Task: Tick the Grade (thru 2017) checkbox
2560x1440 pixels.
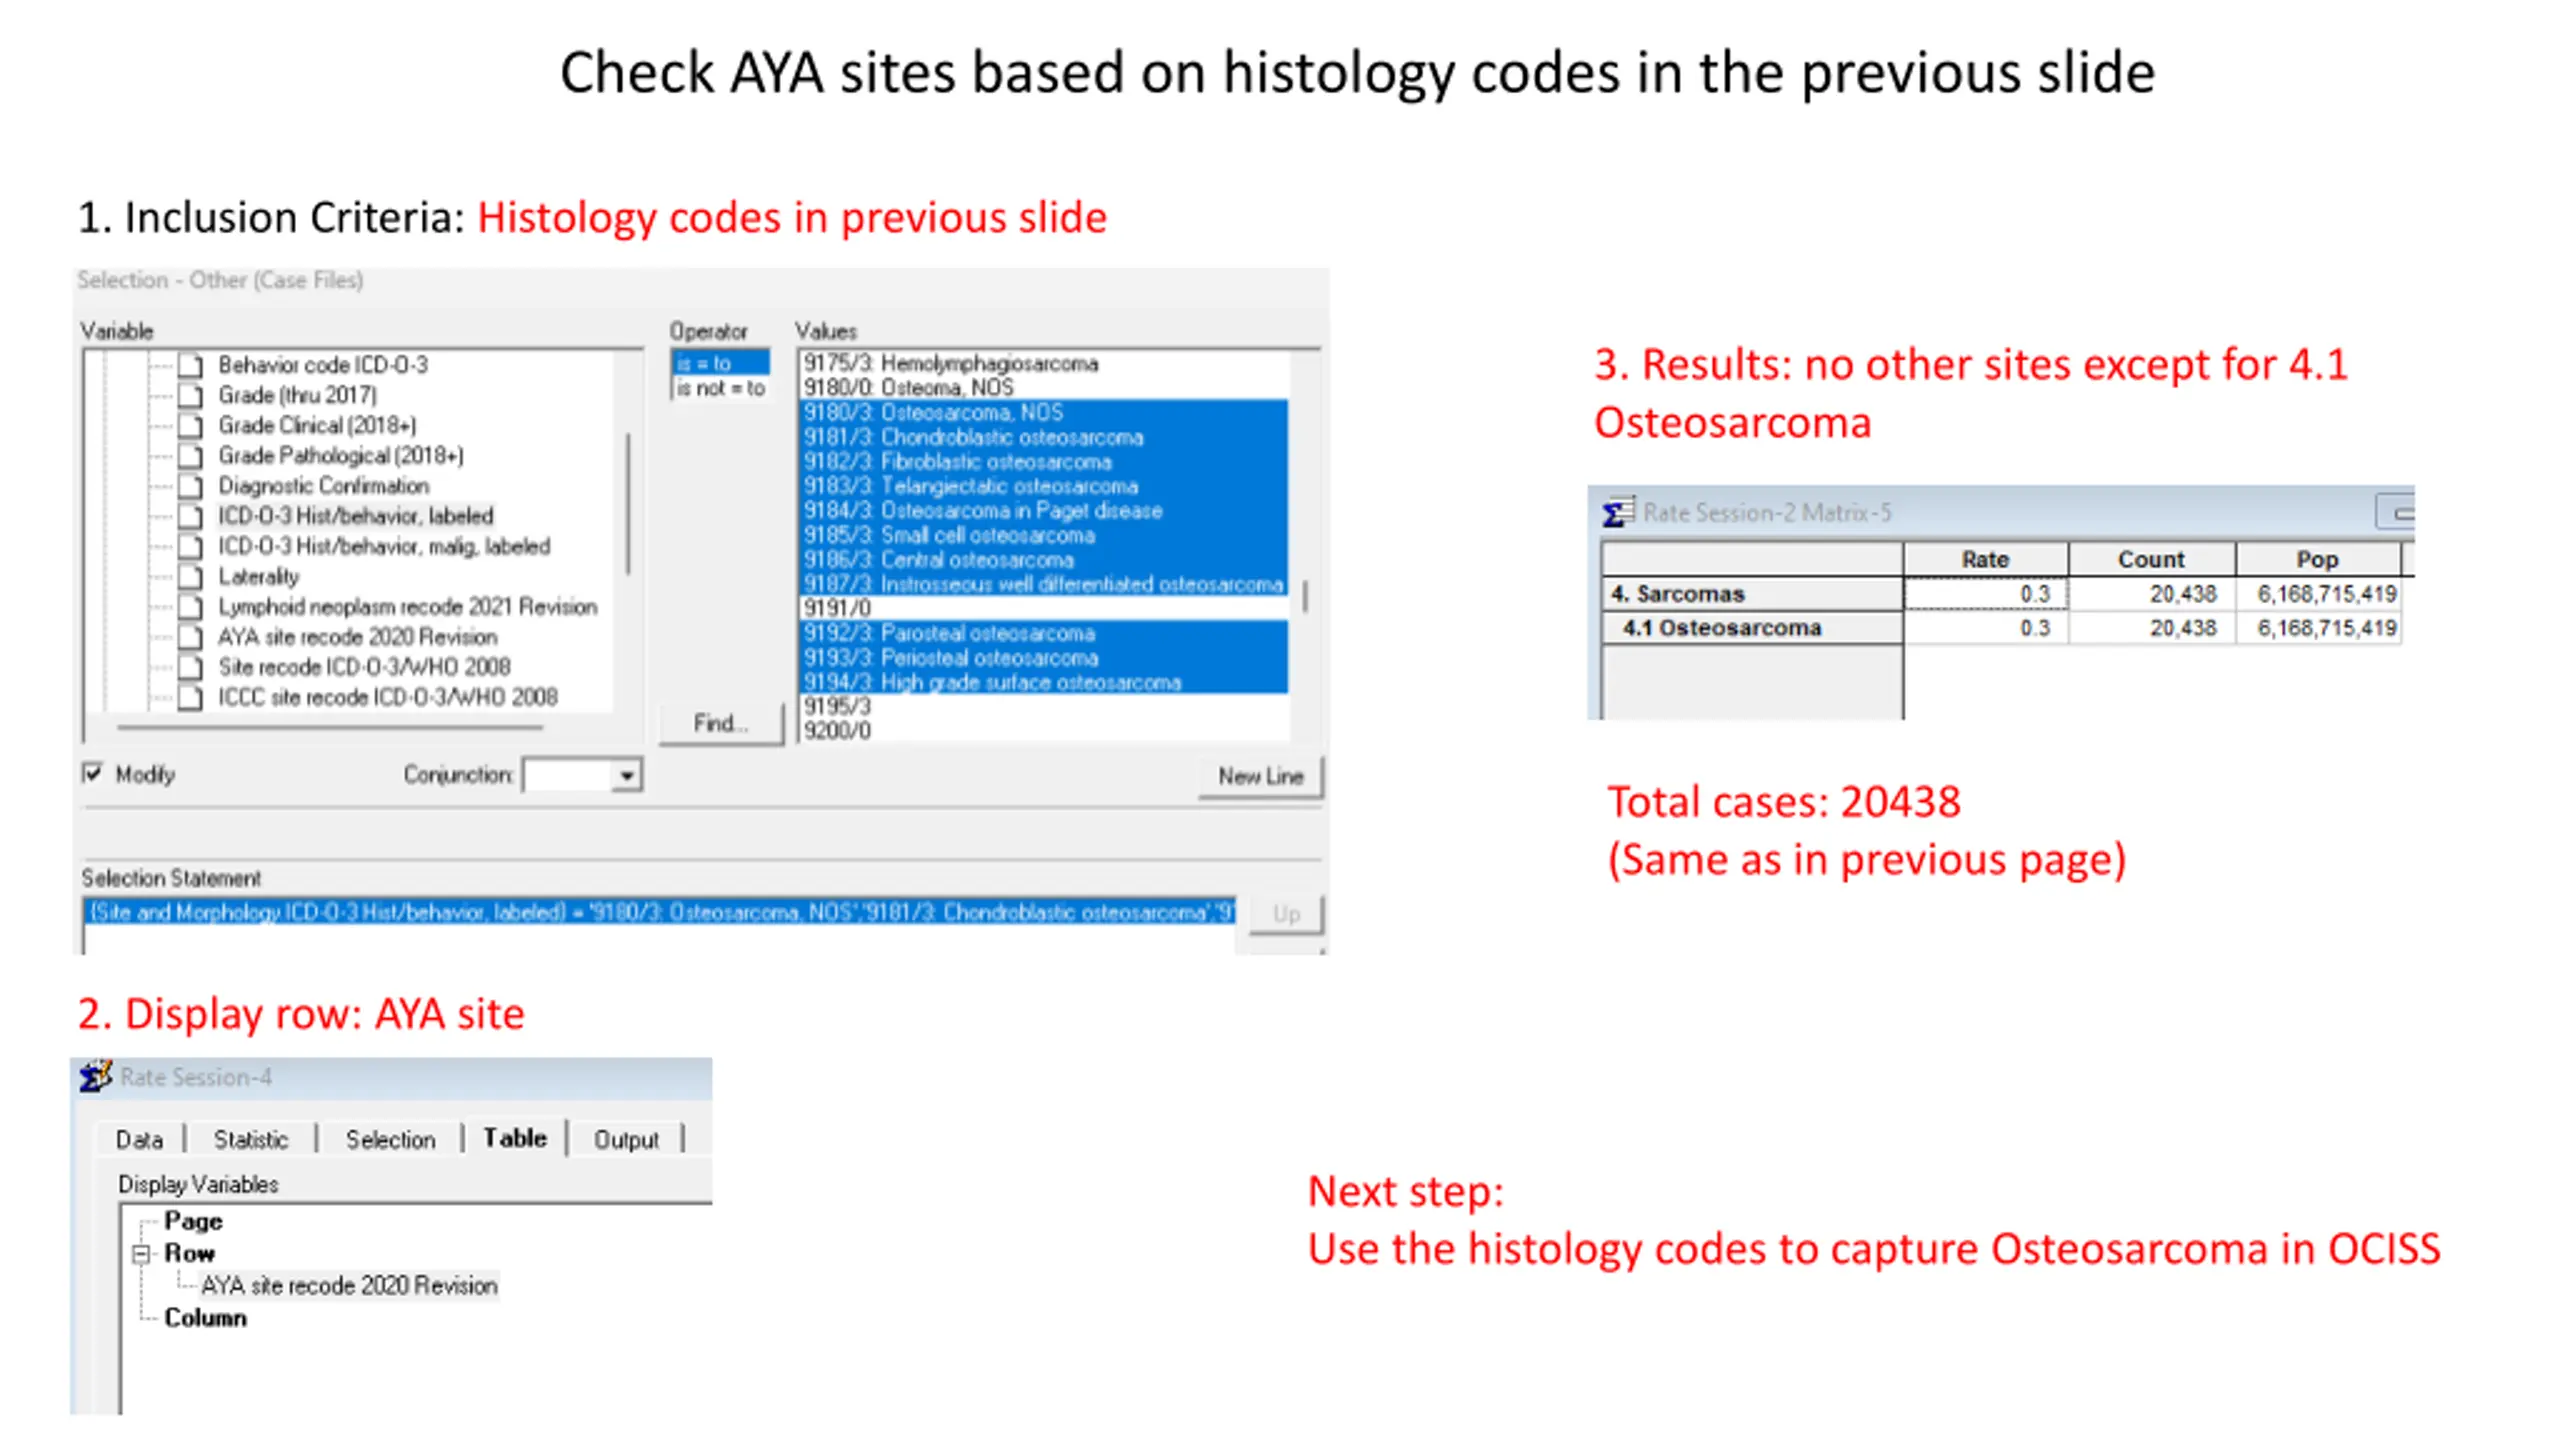Action: (x=191, y=396)
